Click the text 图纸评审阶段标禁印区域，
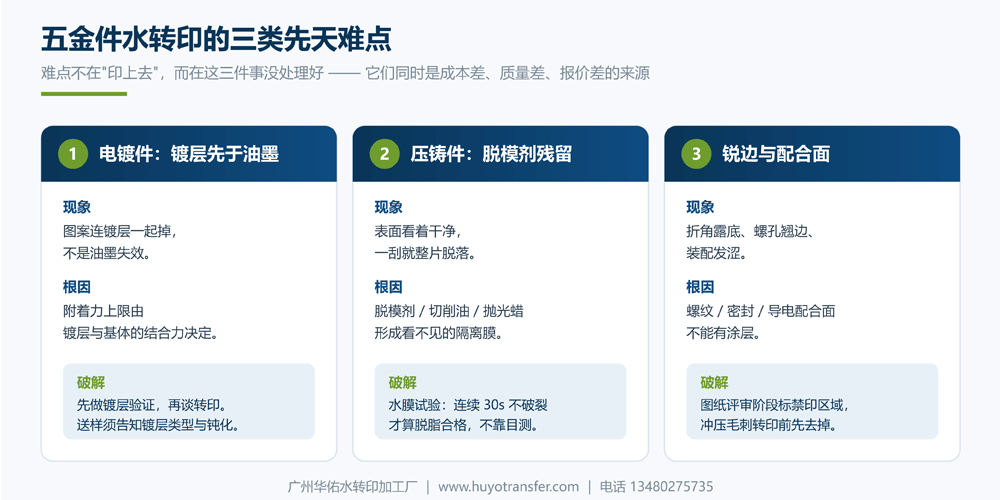 (776, 405)
